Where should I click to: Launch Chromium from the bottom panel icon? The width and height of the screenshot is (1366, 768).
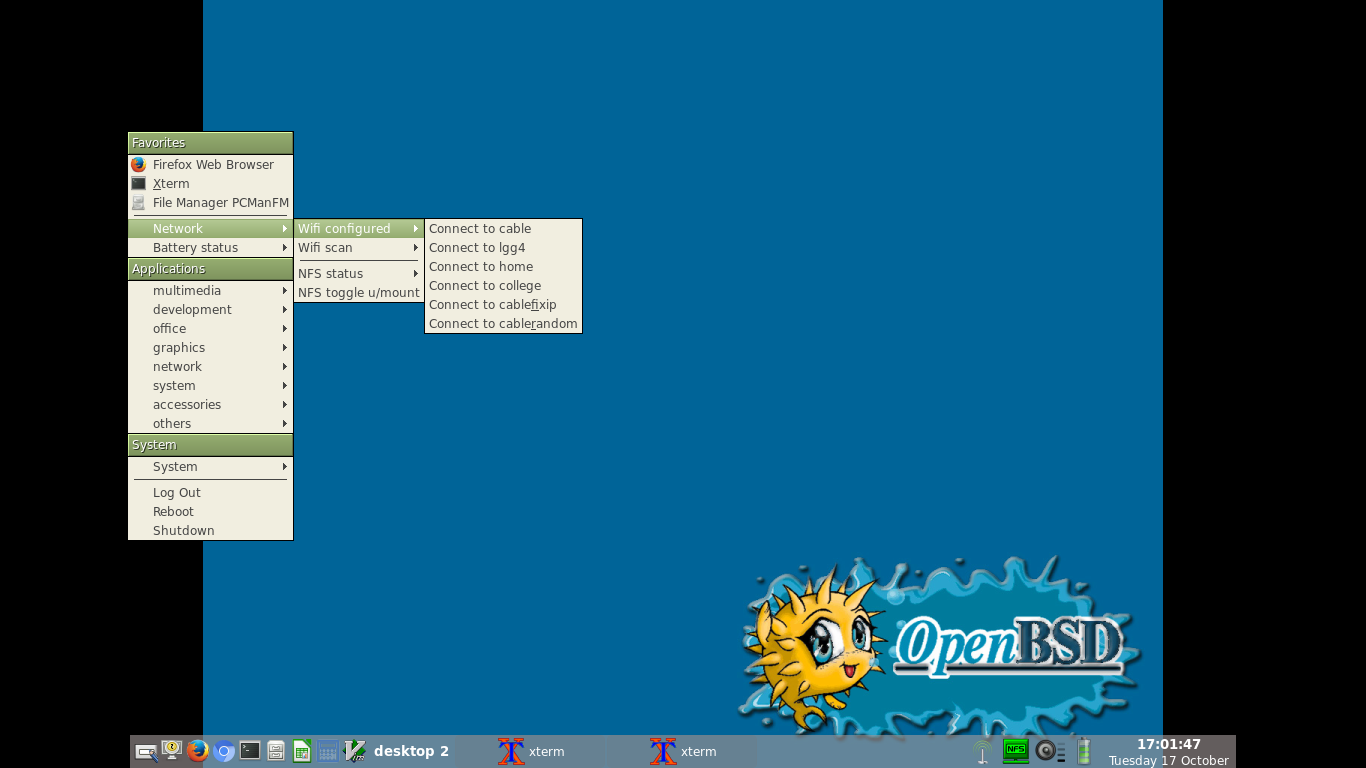224,751
